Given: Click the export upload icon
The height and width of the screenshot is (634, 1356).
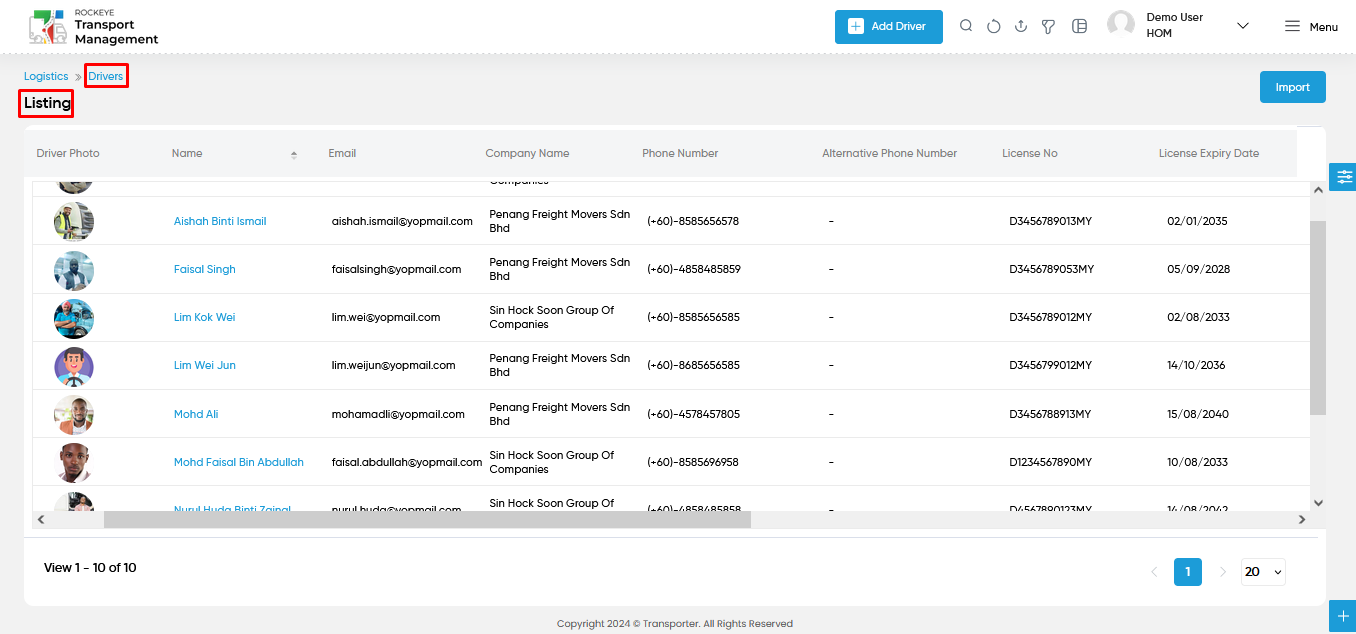Looking at the screenshot, I should 1021,26.
